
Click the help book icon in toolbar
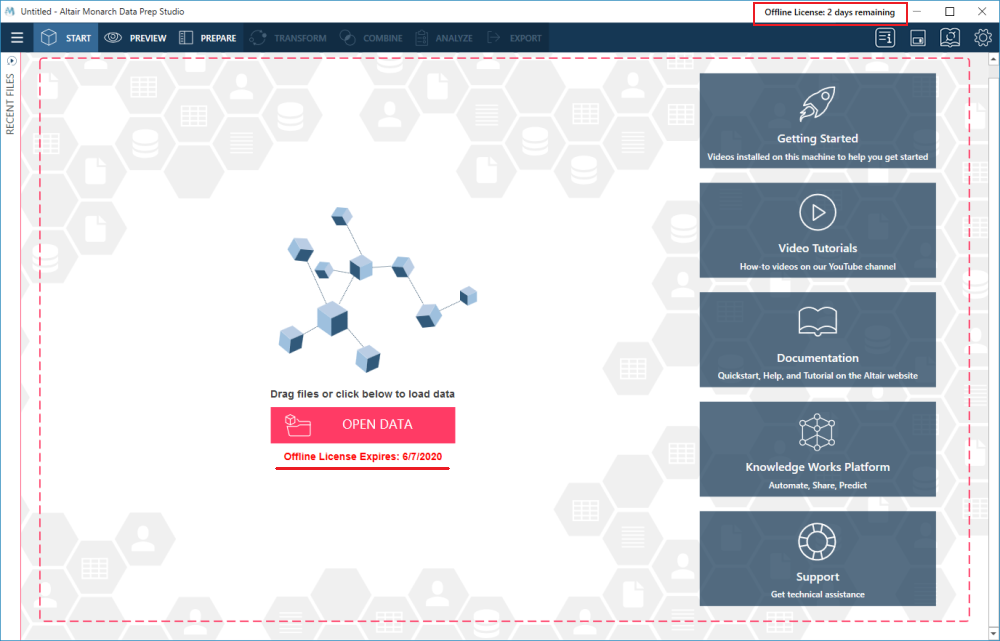click(950, 38)
